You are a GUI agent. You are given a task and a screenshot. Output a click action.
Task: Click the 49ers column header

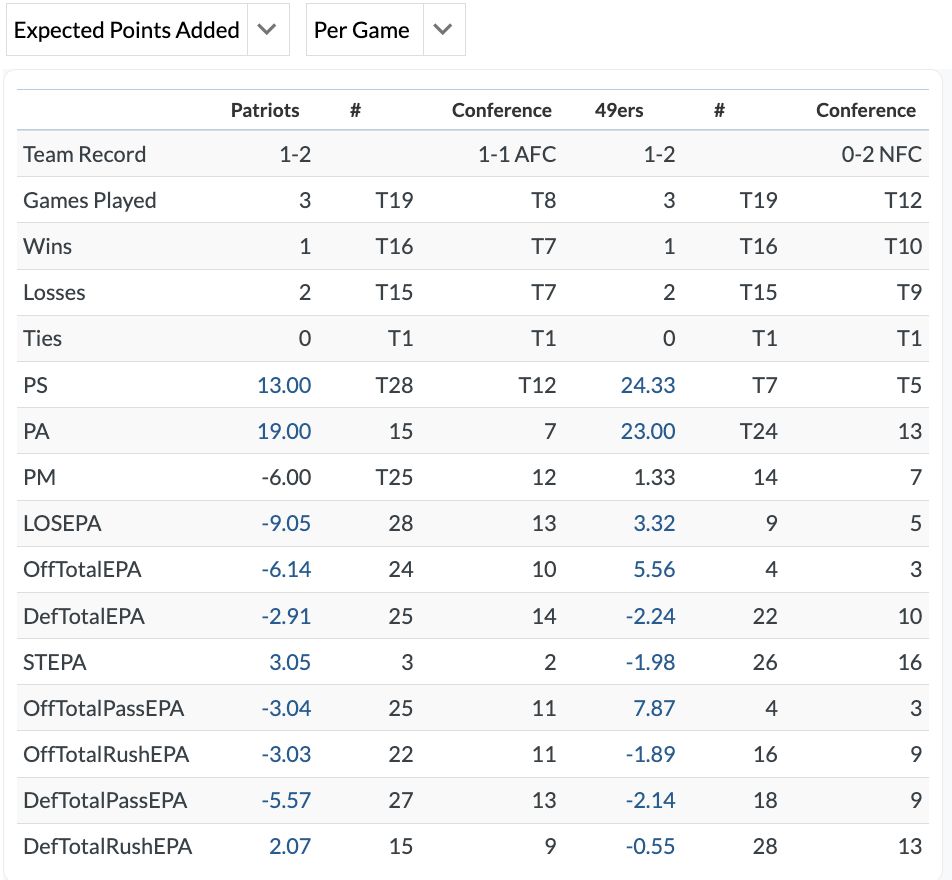(x=619, y=110)
